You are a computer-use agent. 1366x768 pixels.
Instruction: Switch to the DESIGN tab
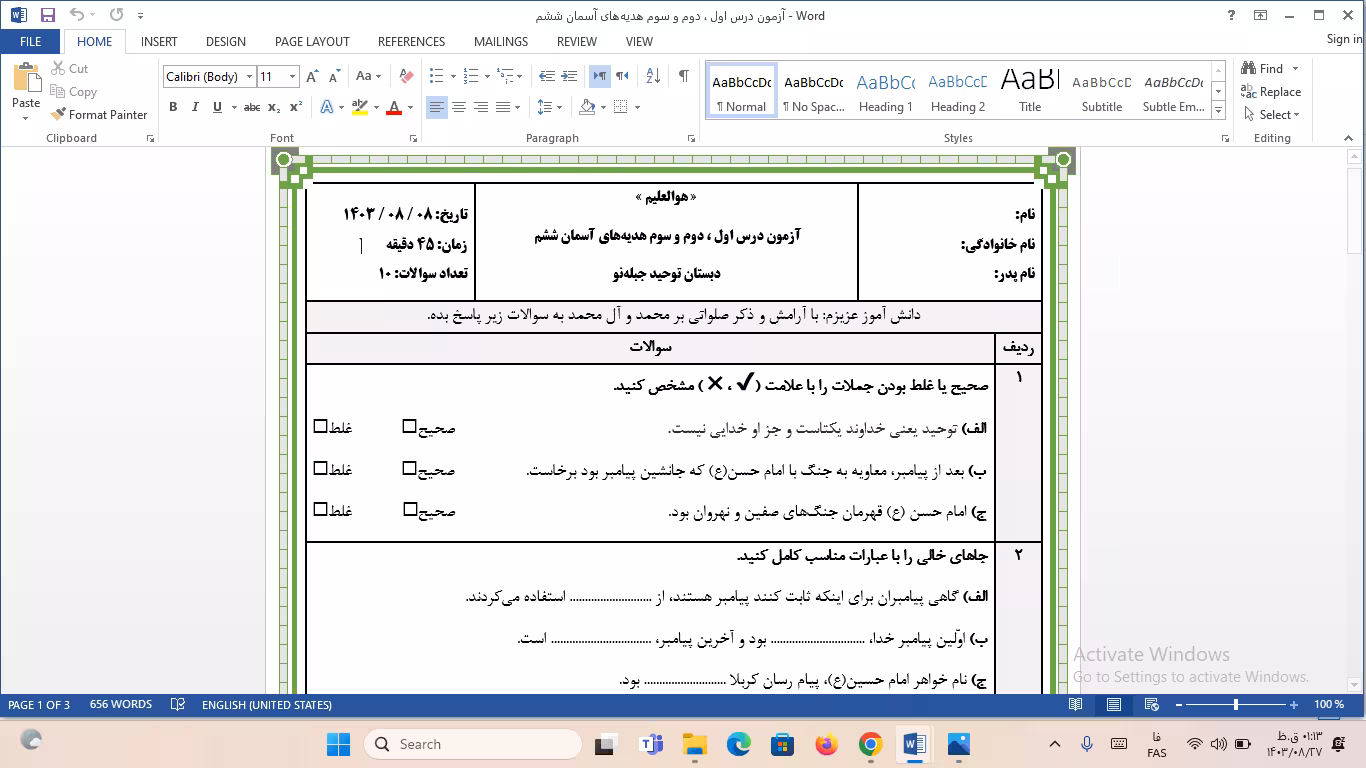(x=226, y=42)
